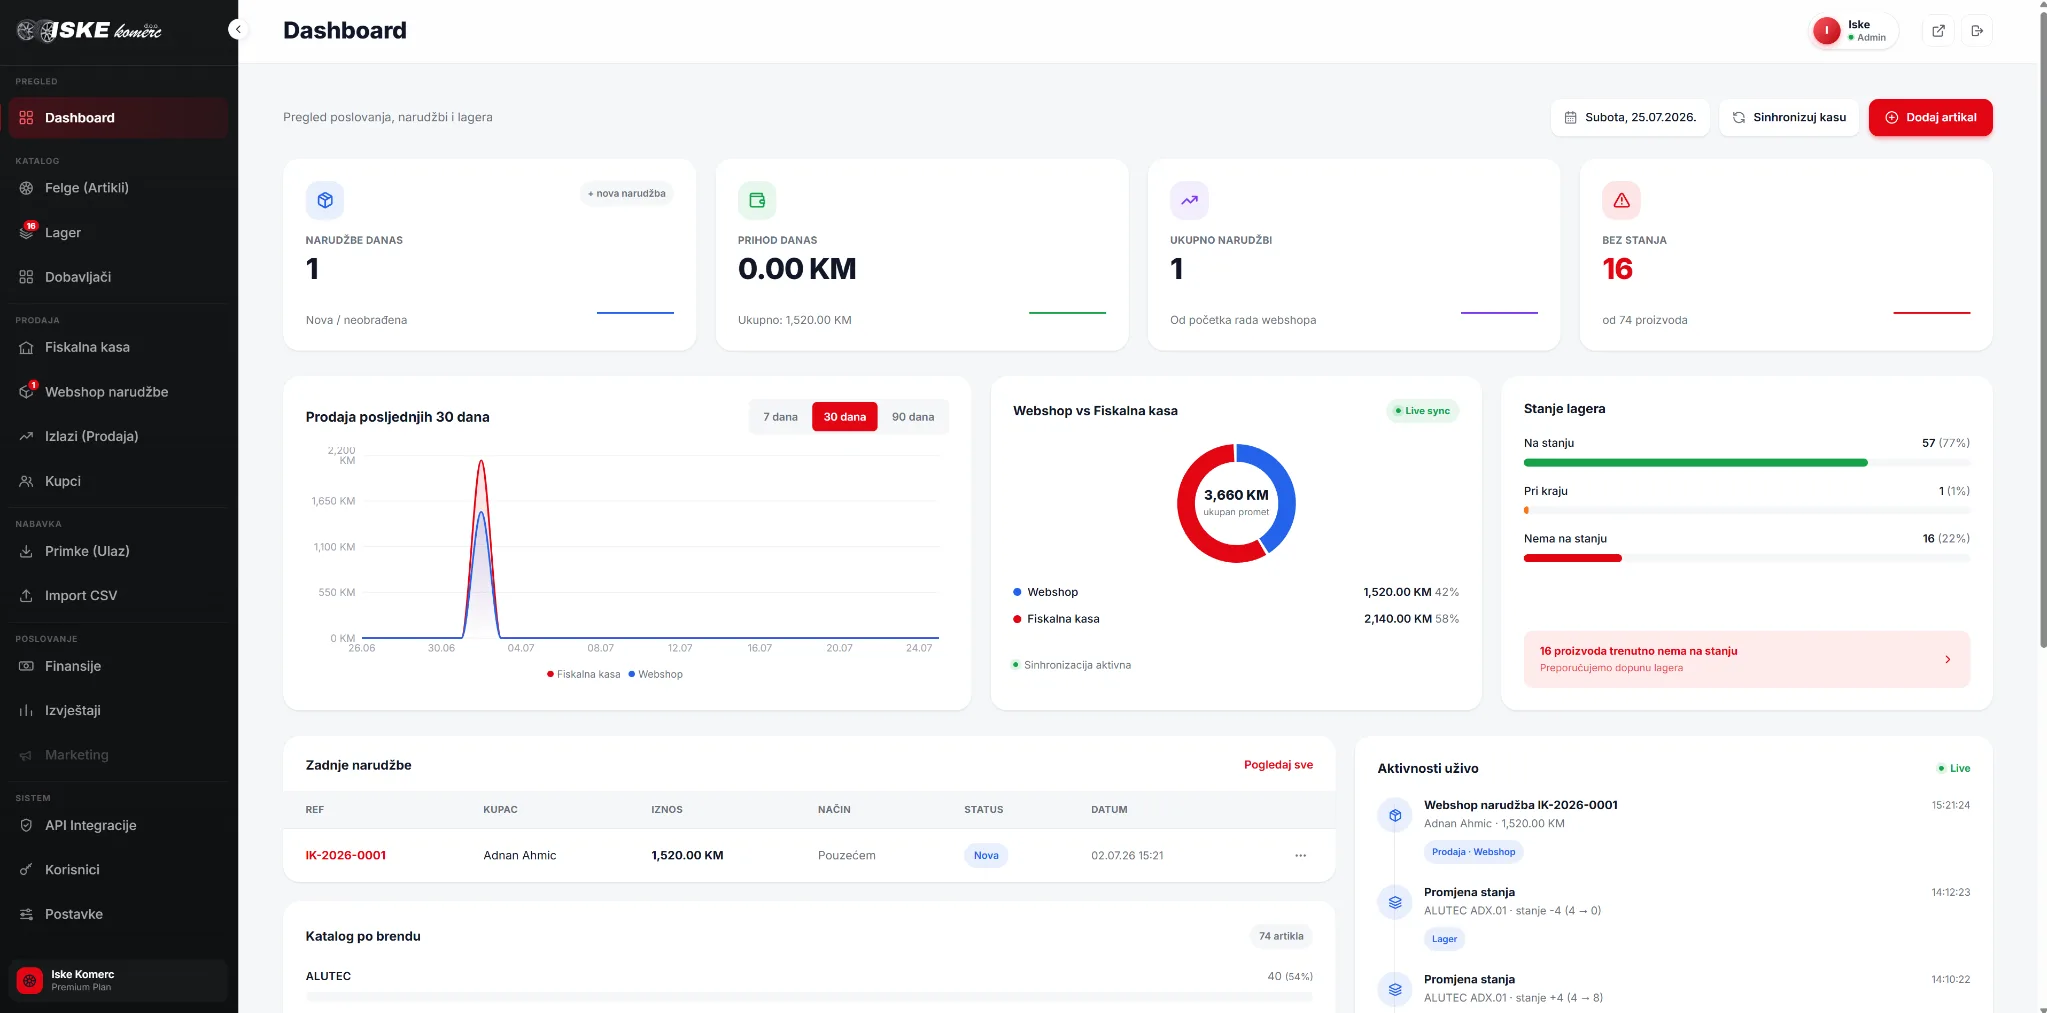
Task: Switch chart to 7 dana
Action: point(780,417)
